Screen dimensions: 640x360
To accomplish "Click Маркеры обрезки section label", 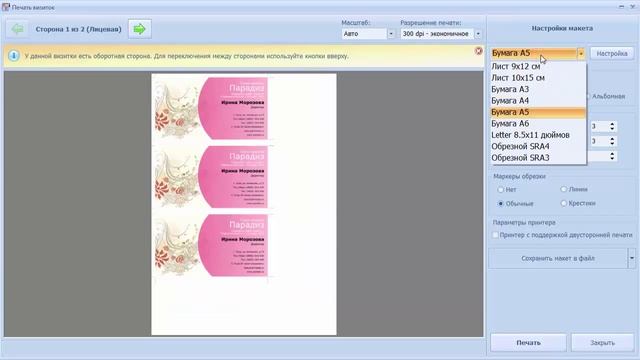I will click(x=519, y=176).
